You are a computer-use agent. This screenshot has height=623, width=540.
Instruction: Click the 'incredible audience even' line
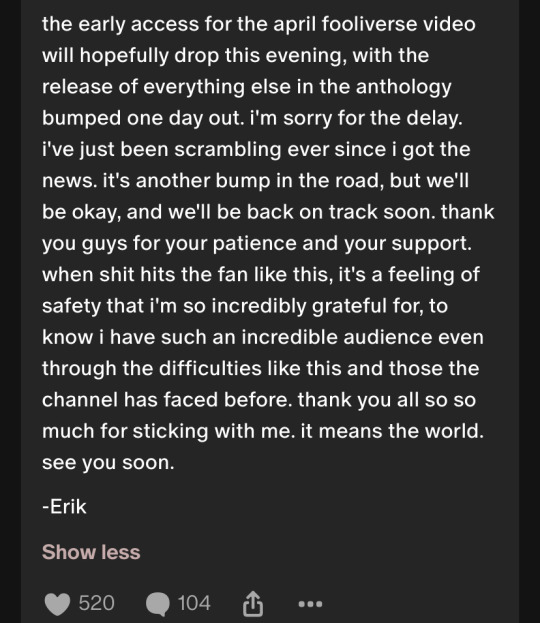point(263,337)
